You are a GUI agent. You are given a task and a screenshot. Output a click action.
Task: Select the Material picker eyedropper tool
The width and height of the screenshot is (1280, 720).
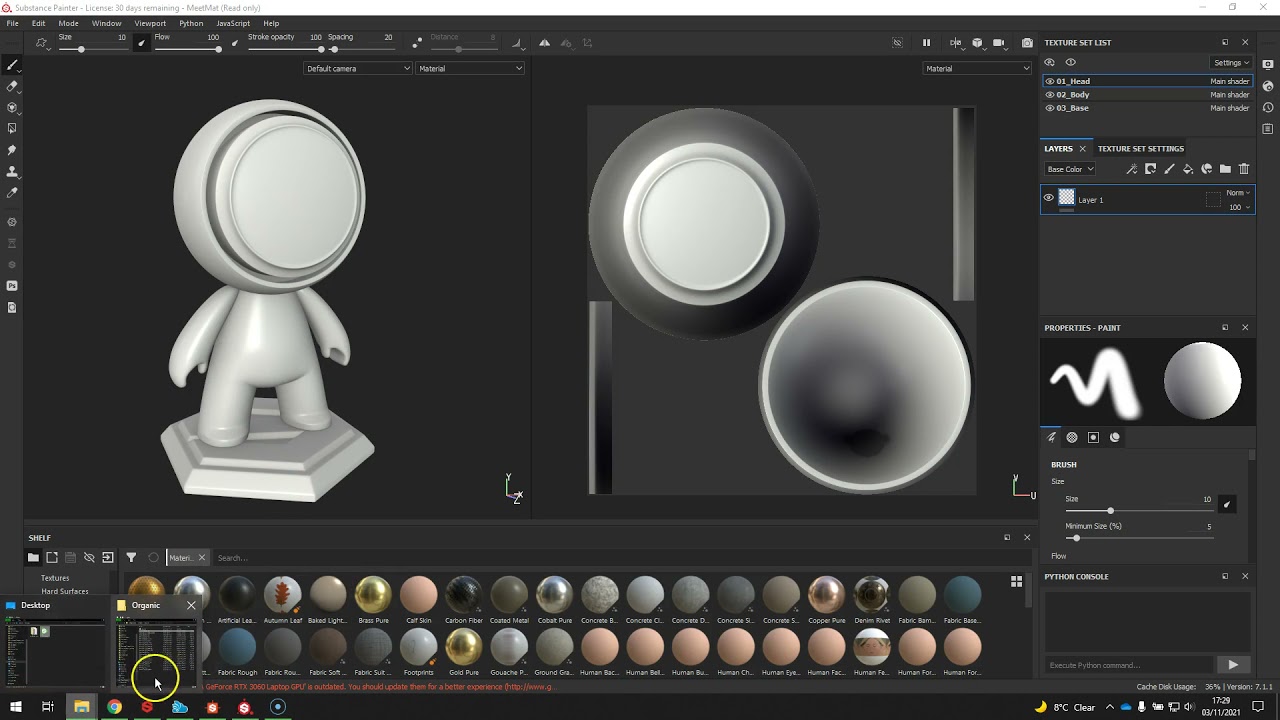point(12,192)
